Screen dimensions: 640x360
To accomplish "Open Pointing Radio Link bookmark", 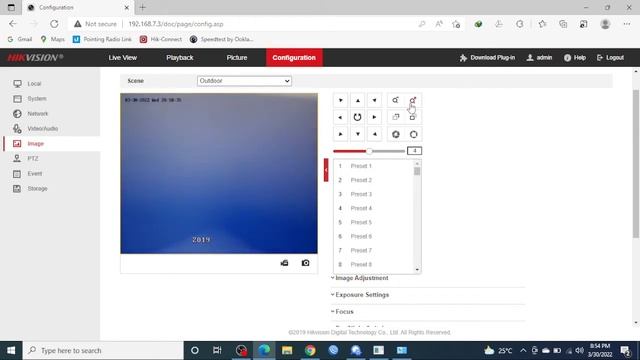I will tap(102, 39).
